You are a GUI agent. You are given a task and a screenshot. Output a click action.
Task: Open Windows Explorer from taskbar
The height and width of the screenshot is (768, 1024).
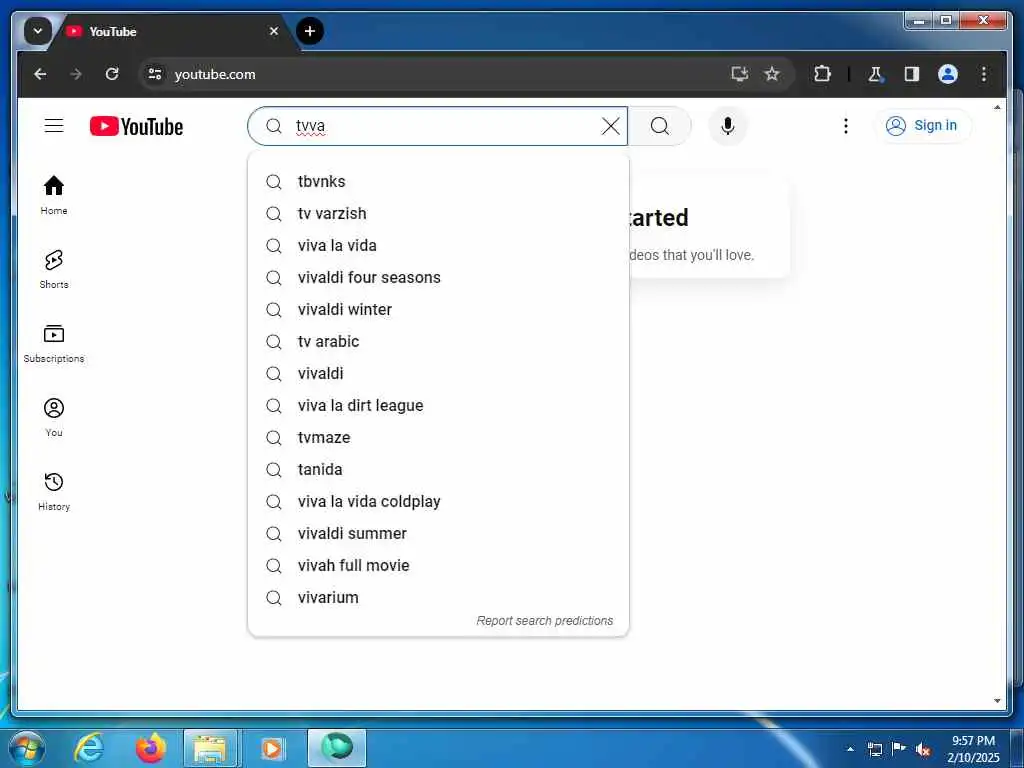point(210,748)
